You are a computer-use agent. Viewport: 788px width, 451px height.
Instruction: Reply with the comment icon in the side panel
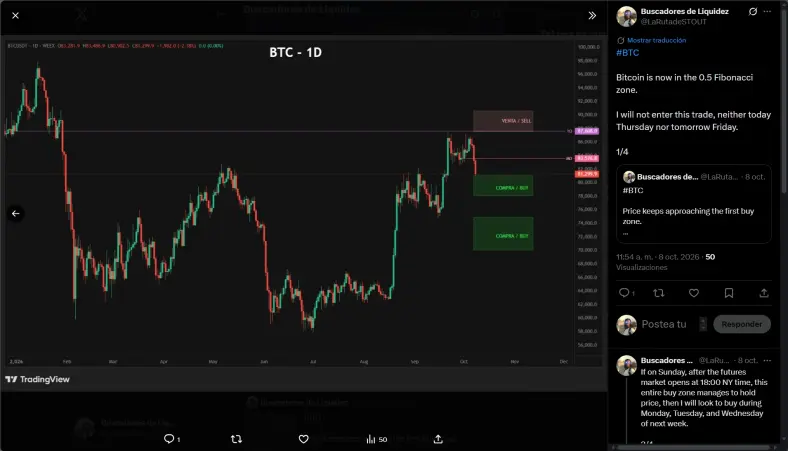click(624, 293)
